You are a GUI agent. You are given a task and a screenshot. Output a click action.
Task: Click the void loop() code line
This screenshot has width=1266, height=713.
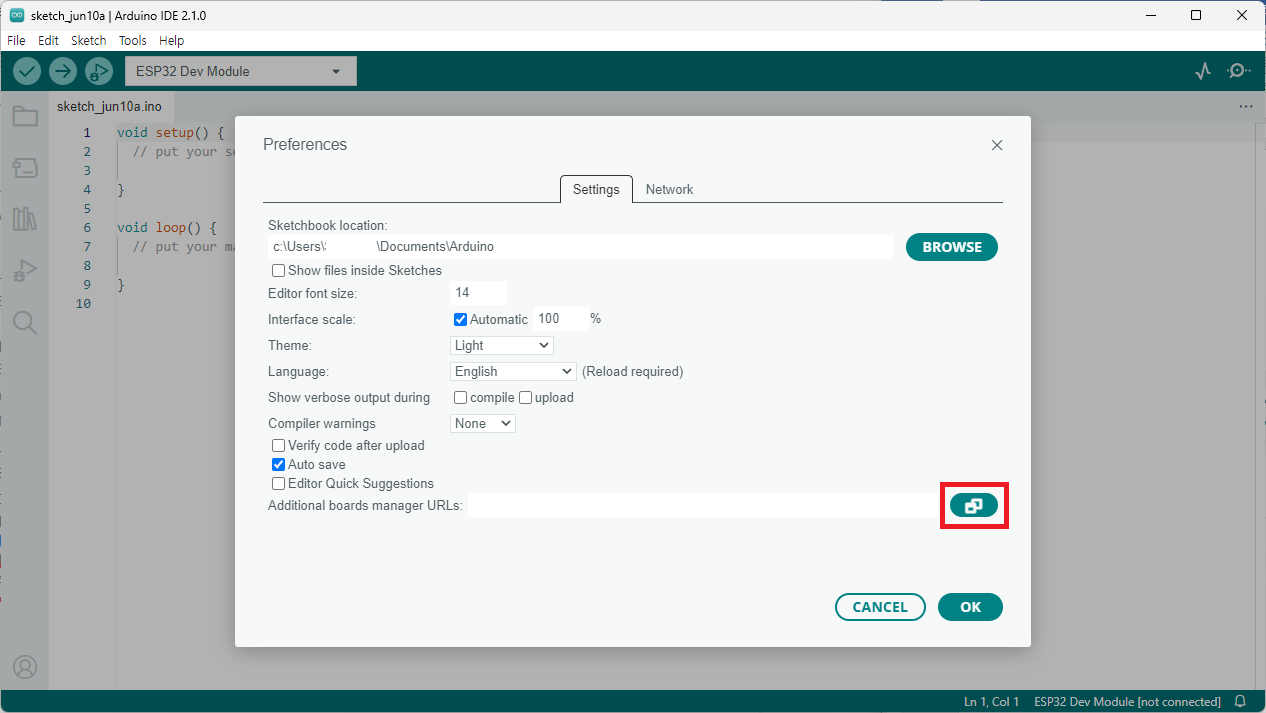(x=166, y=227)
